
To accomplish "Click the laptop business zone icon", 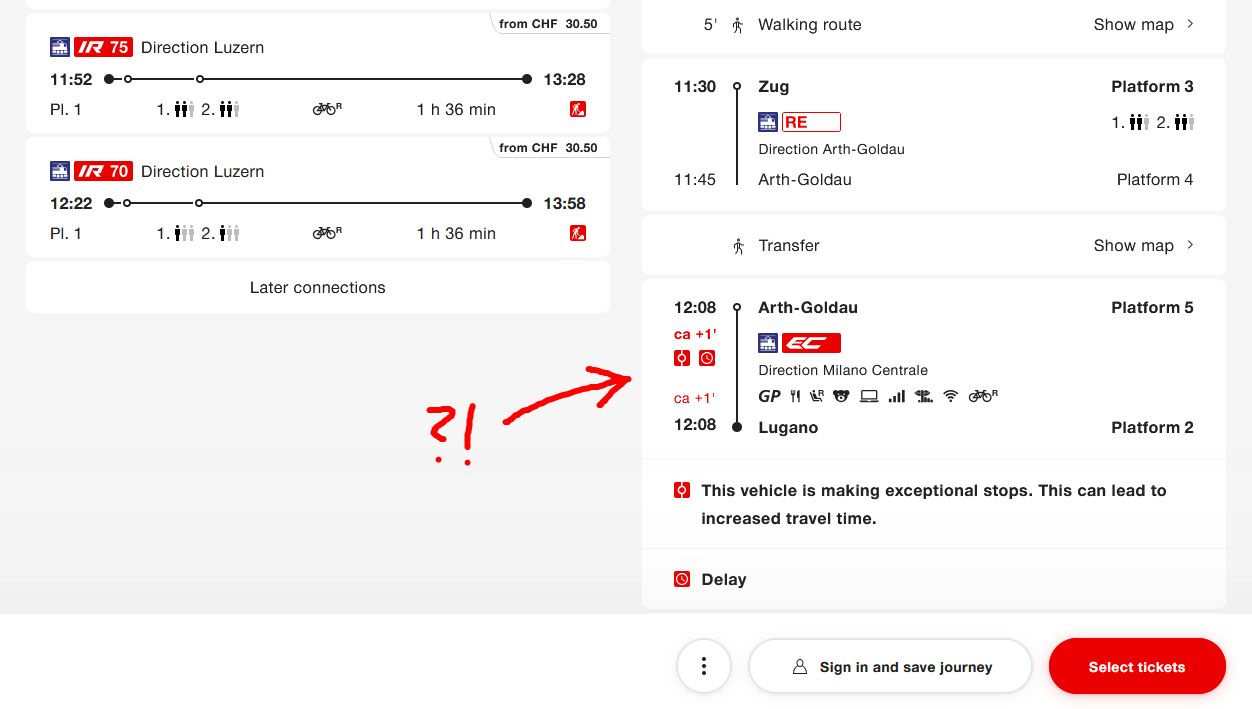I will [869, 396].
